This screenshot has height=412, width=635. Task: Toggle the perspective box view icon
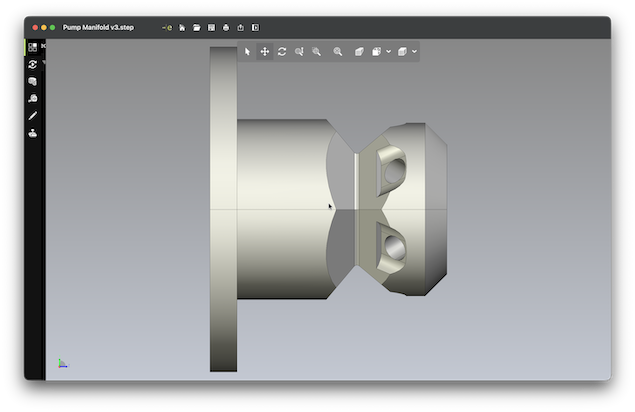pos(359,51)
